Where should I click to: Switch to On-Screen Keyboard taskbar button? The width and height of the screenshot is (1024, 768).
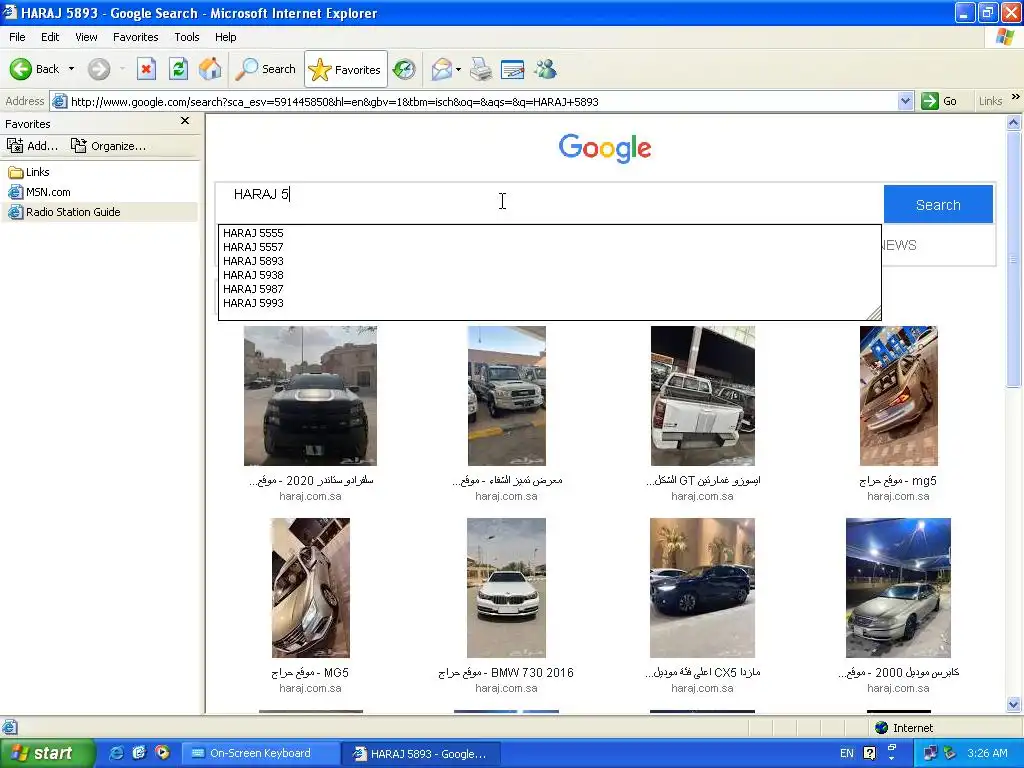260,753
